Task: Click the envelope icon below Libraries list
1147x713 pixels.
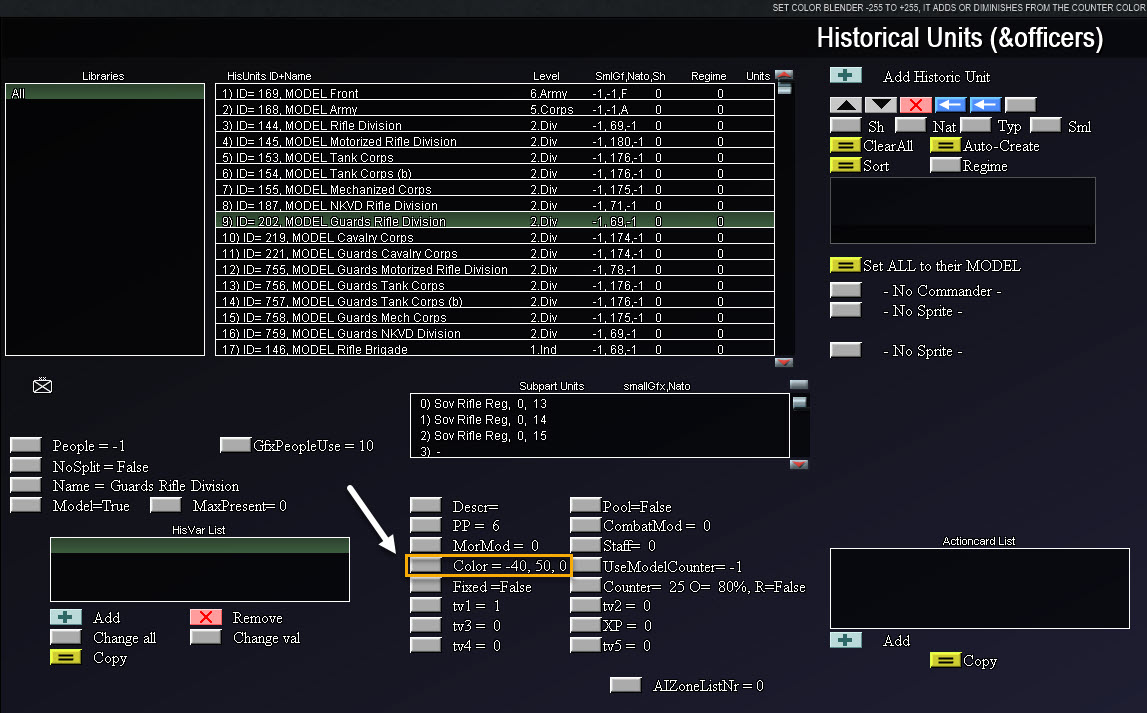Action: click(x=42, y=385)
